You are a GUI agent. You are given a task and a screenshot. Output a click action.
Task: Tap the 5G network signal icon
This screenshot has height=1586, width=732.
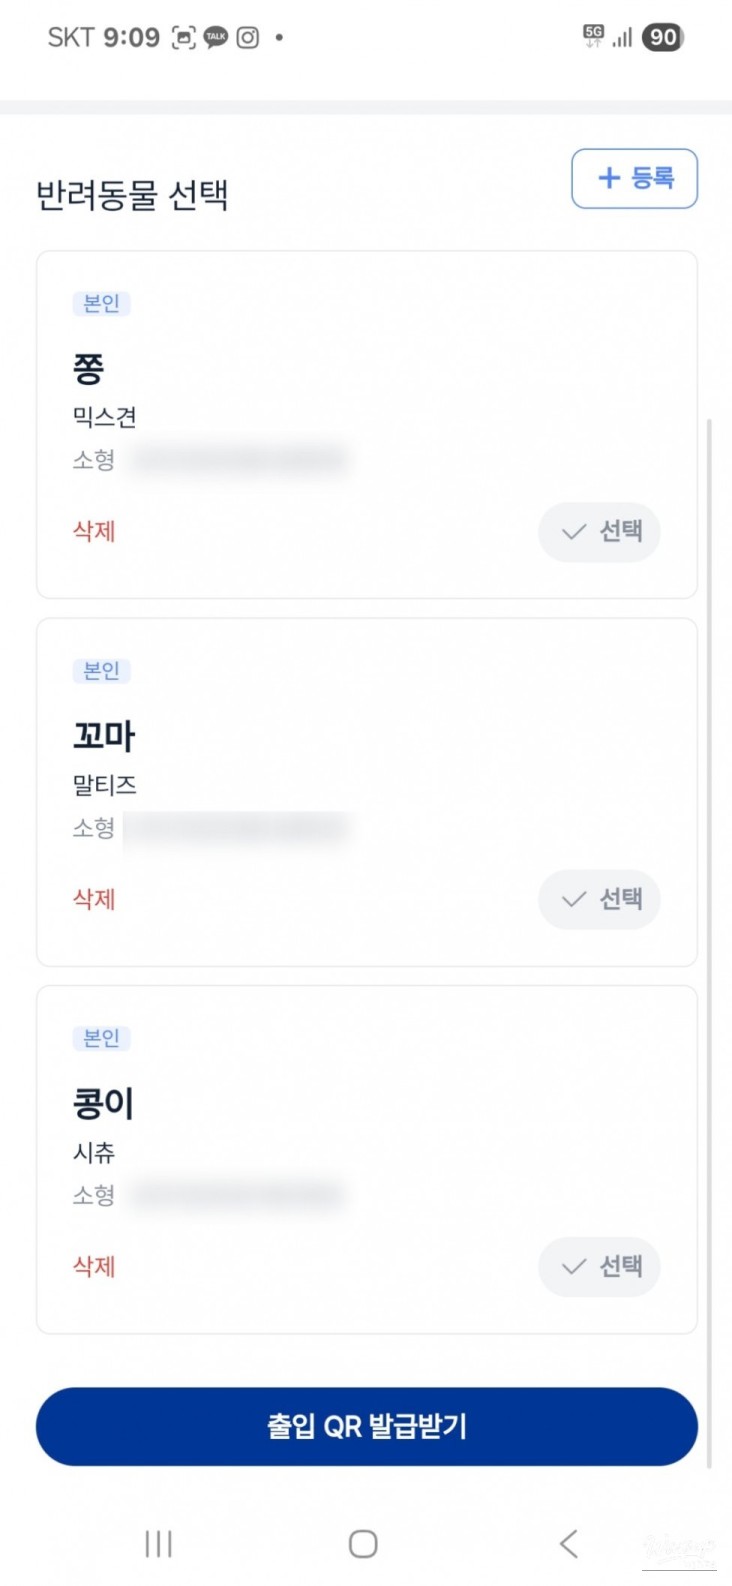[594, 37]
